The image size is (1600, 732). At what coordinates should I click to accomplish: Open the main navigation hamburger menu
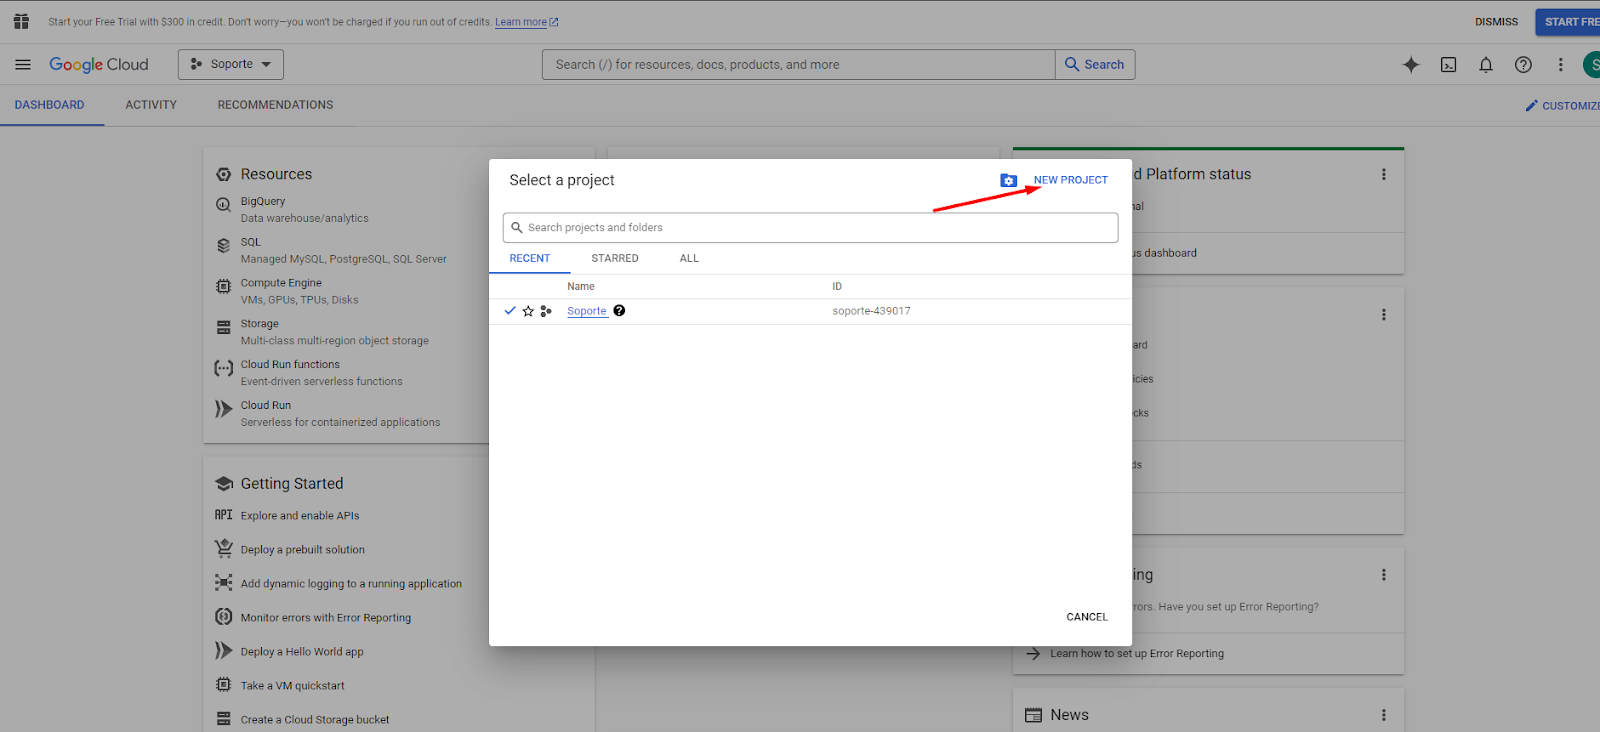pos(23,64)
